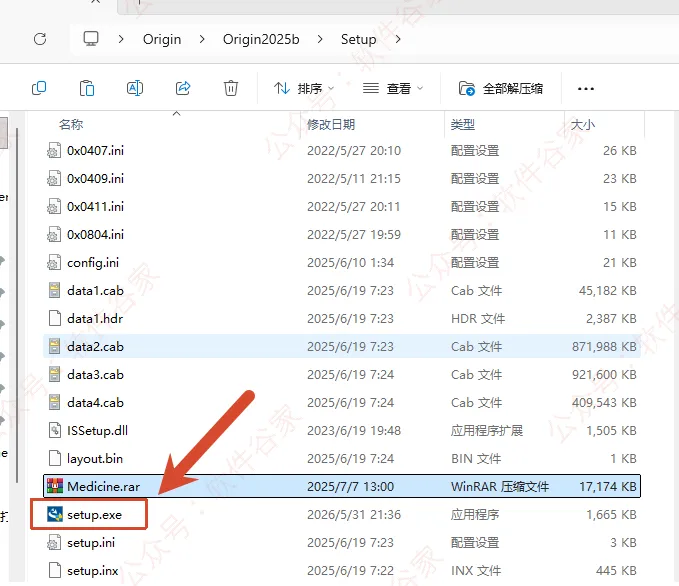Select file Medicine.rar
Viewport: 679px width, 586px height.
pos(342,486)
